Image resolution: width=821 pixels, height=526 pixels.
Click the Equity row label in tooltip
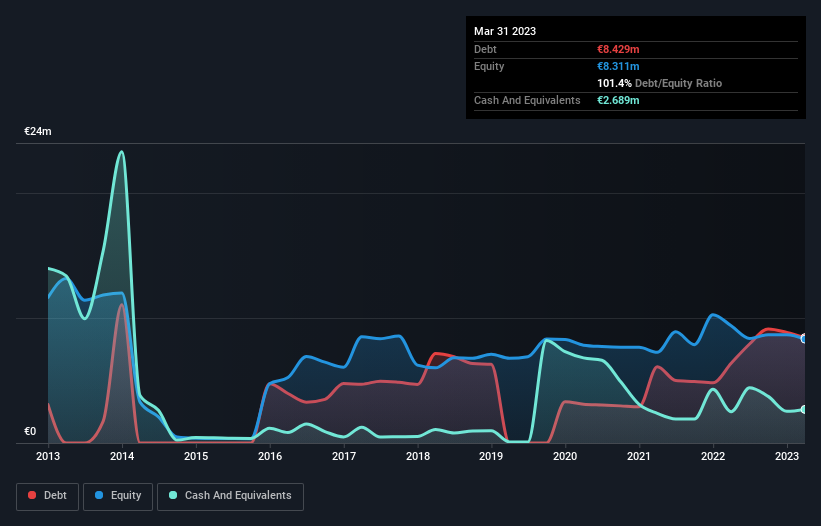coord(489,66)
